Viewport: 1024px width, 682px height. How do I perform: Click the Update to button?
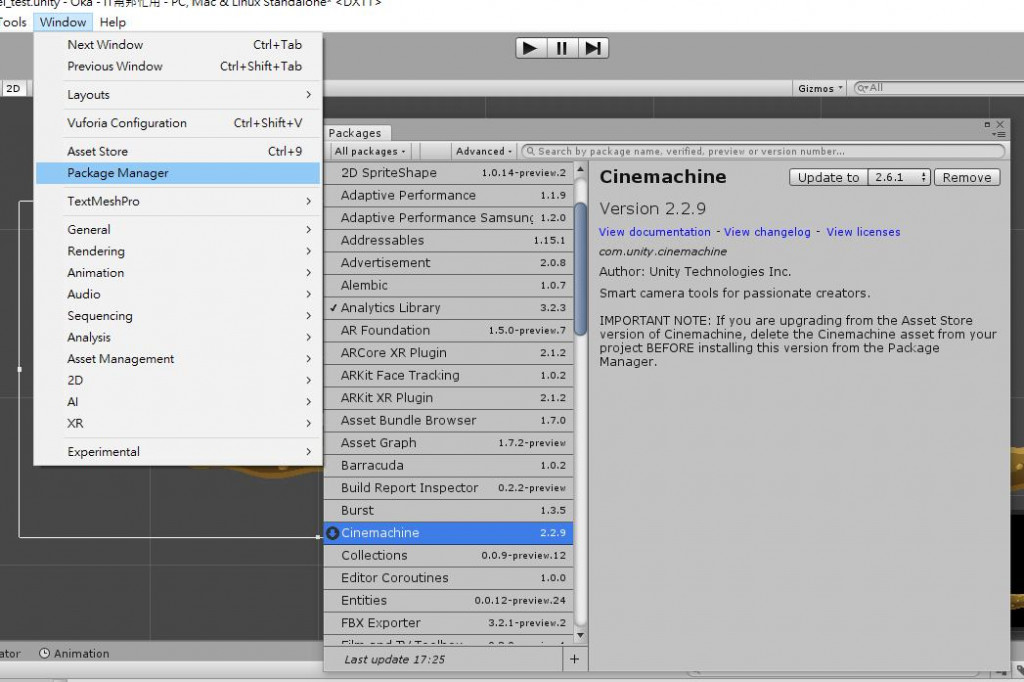tap(828, 177)
